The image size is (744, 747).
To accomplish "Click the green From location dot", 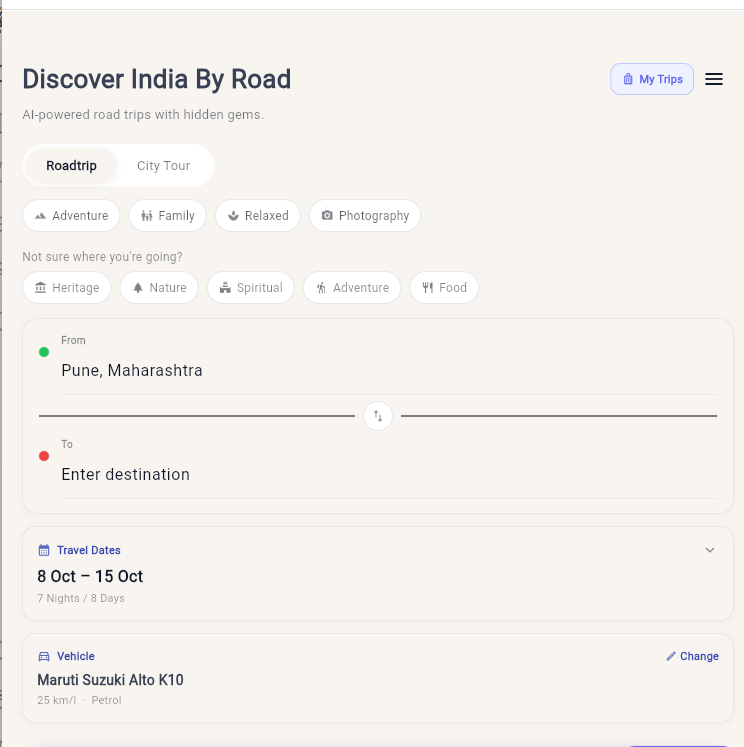I will click(x=44, y=352).
